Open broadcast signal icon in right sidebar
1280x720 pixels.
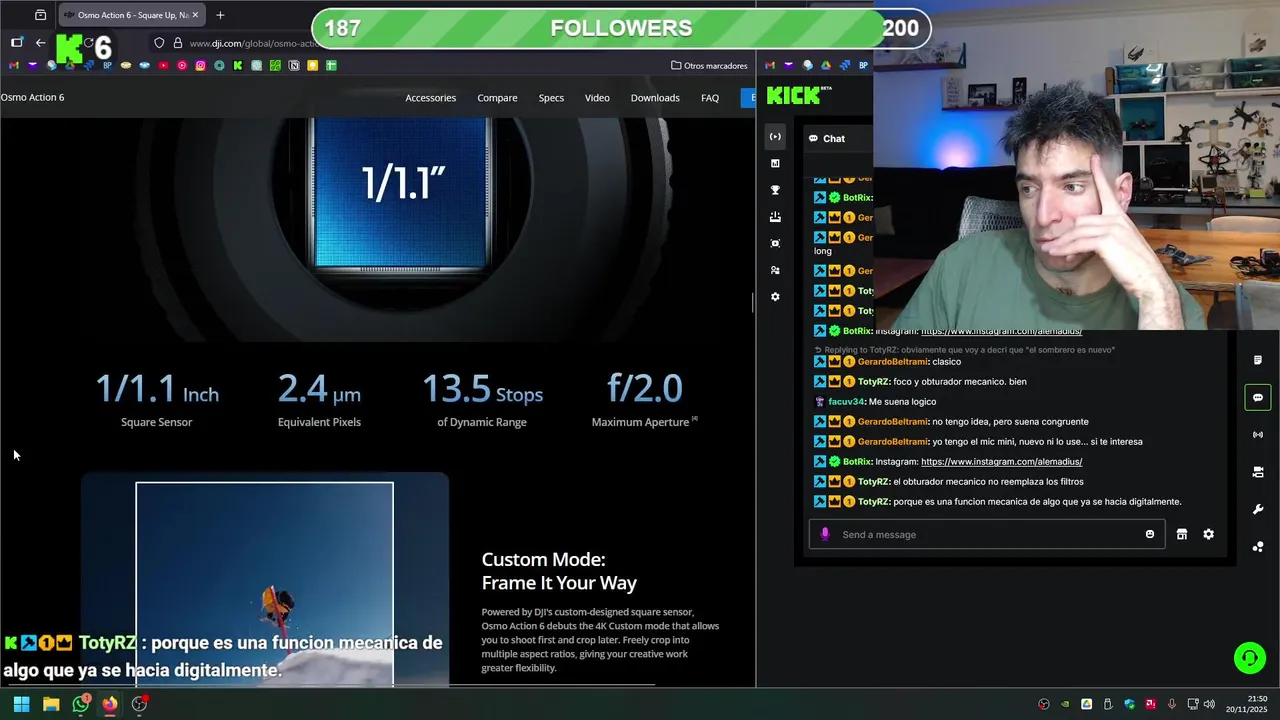pos(1258,435)
